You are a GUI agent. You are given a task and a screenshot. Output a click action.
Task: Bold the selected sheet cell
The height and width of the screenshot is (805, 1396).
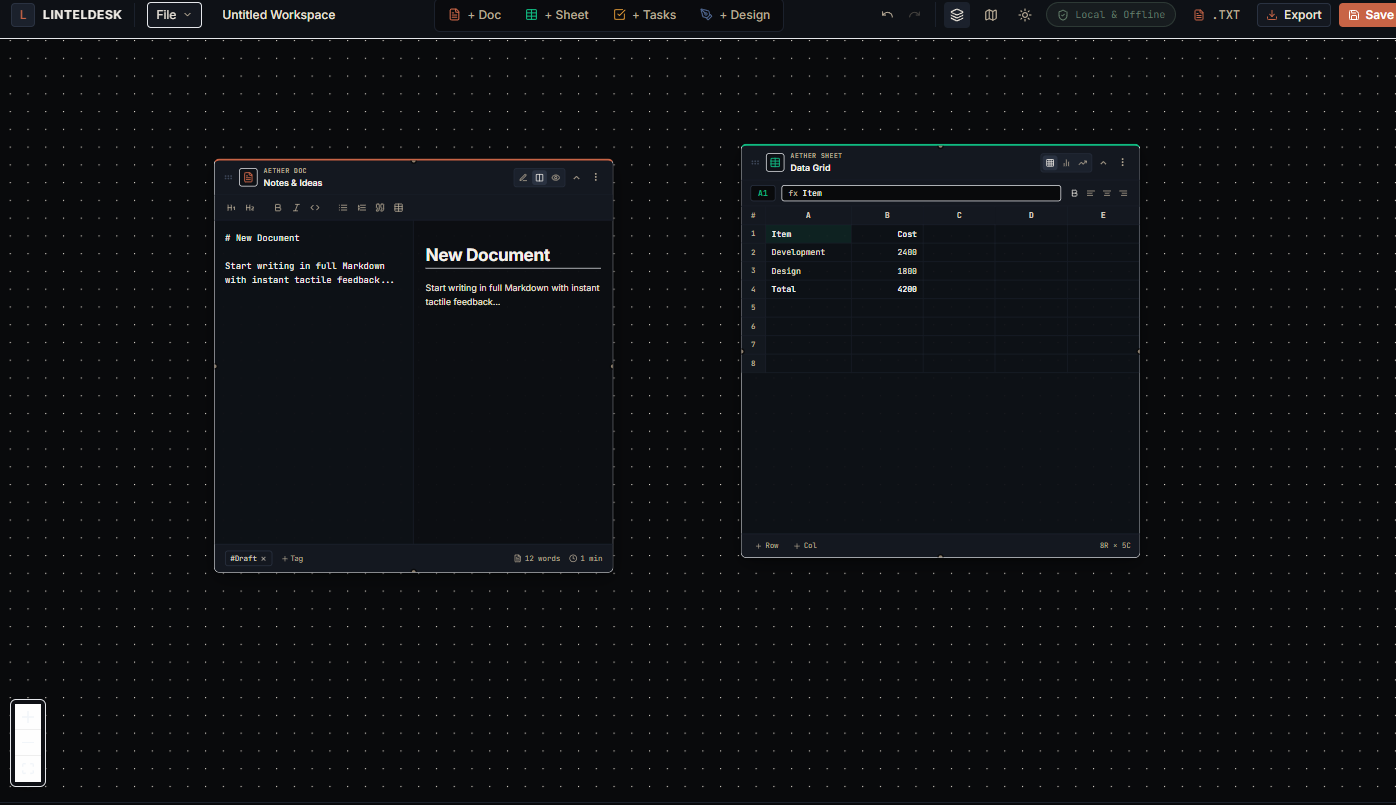(1075, 193)
